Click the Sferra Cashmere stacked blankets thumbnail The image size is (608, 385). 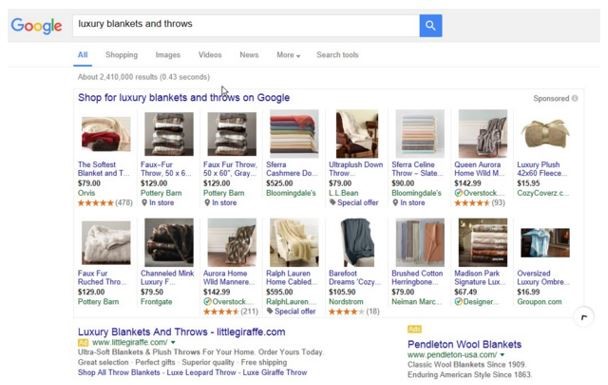pos(294,134)
